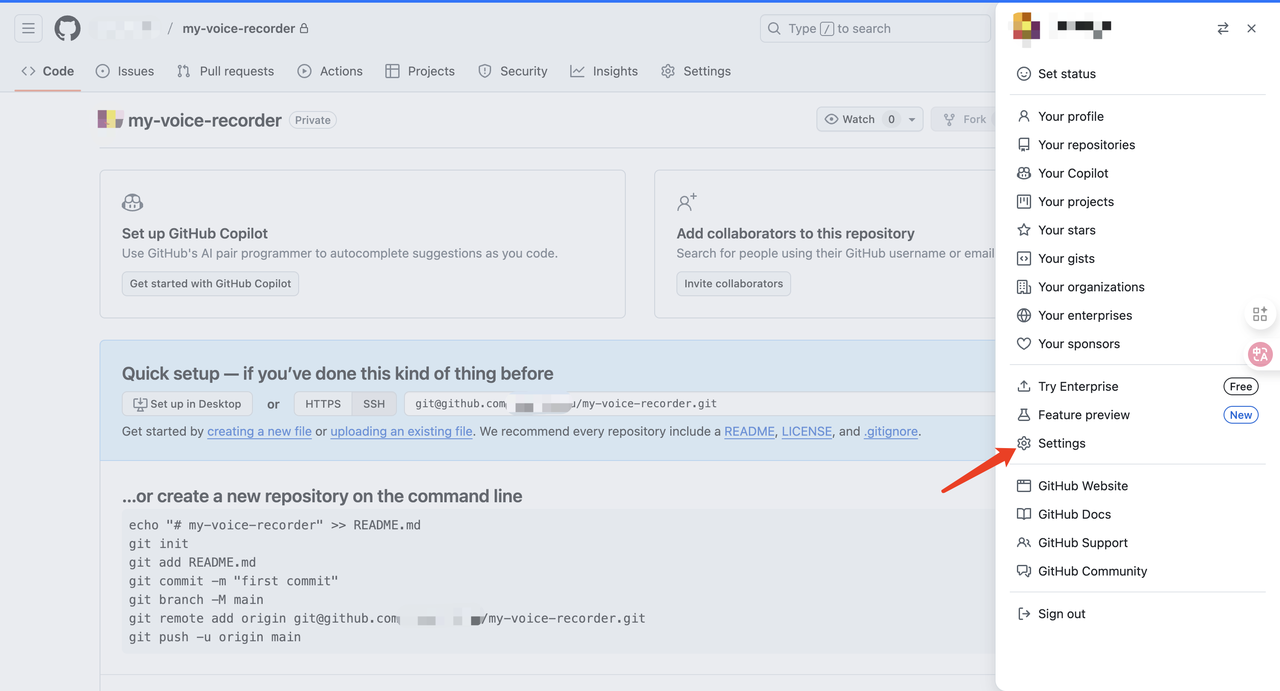Click Set status smiley item
This screenshot has width=1280, height=691.
point(1066,74)
